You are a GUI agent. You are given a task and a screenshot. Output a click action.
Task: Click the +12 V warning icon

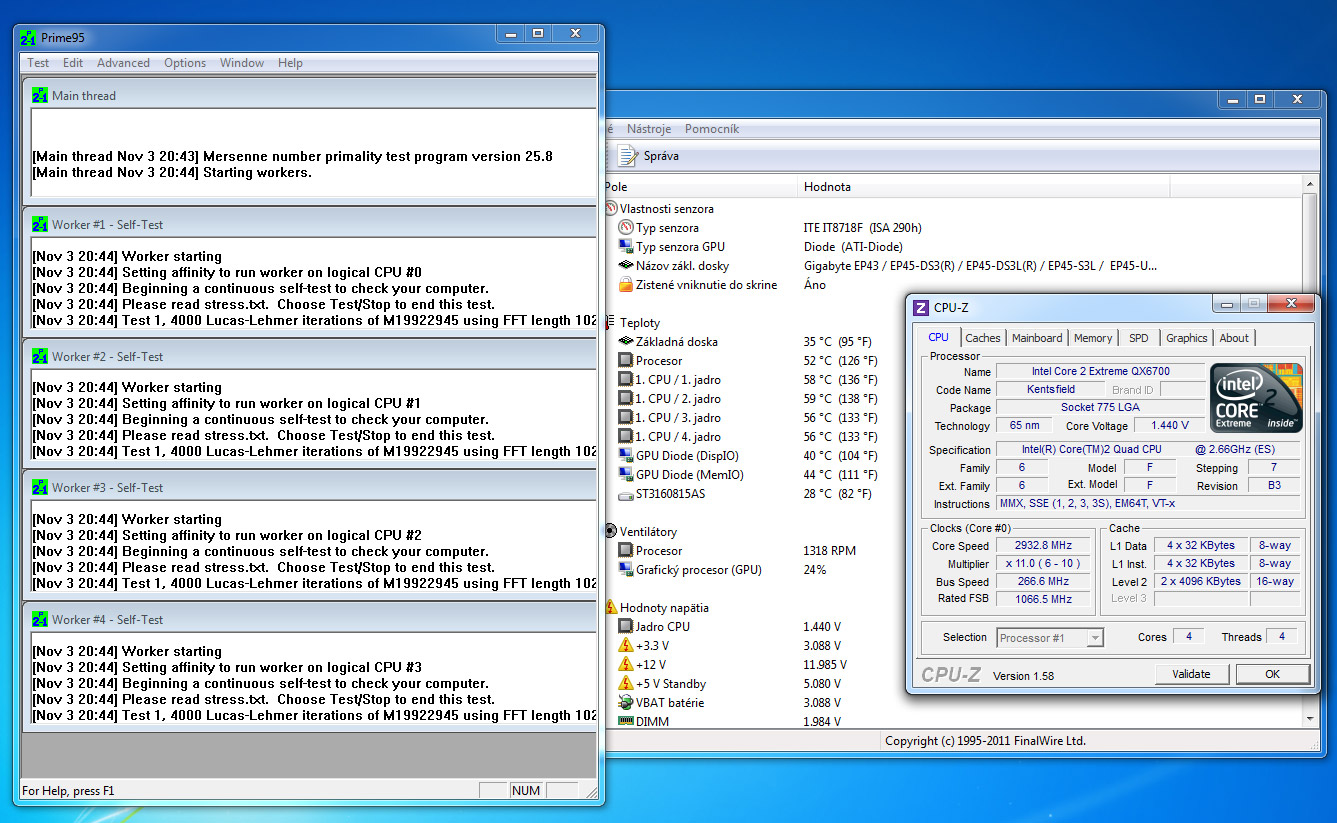click(626, 665)
